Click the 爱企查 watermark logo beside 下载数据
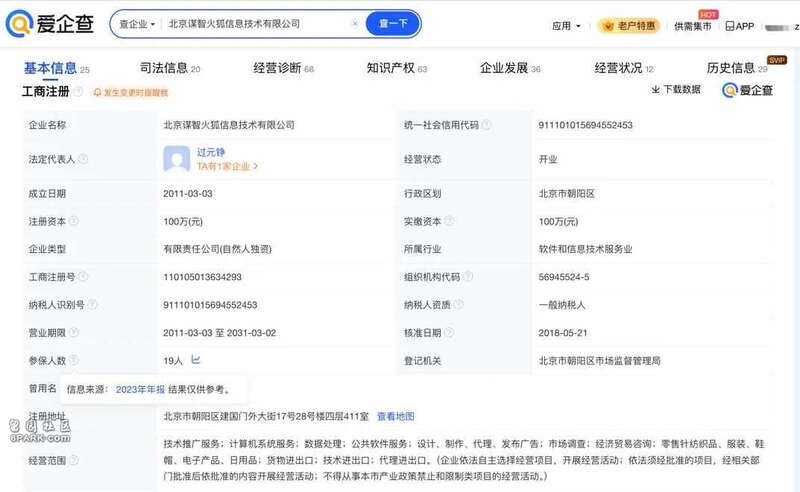The width and height of the screenshot is (800, 492). coord(747,90)
